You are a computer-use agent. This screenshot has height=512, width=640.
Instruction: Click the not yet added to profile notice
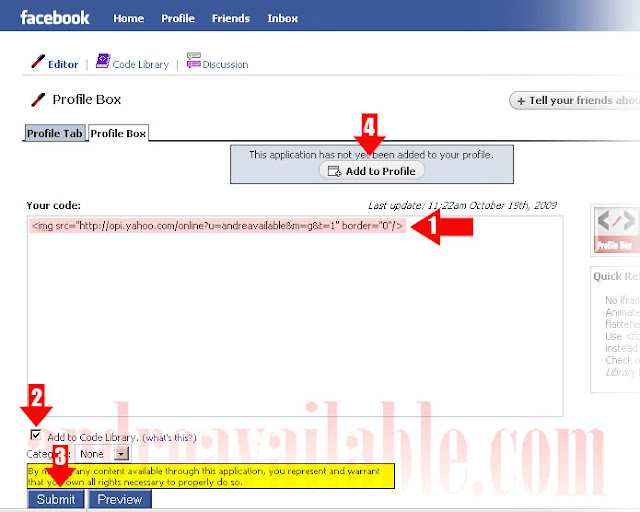[x=371, y=155]
